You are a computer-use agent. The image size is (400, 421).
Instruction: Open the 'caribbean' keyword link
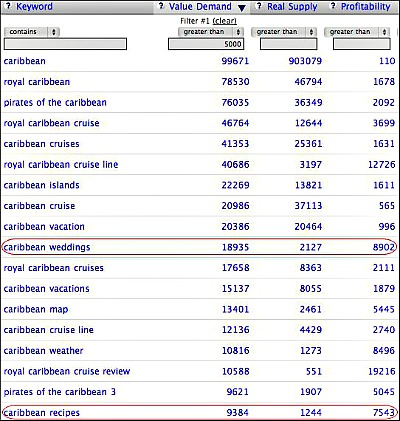[25, 61]
